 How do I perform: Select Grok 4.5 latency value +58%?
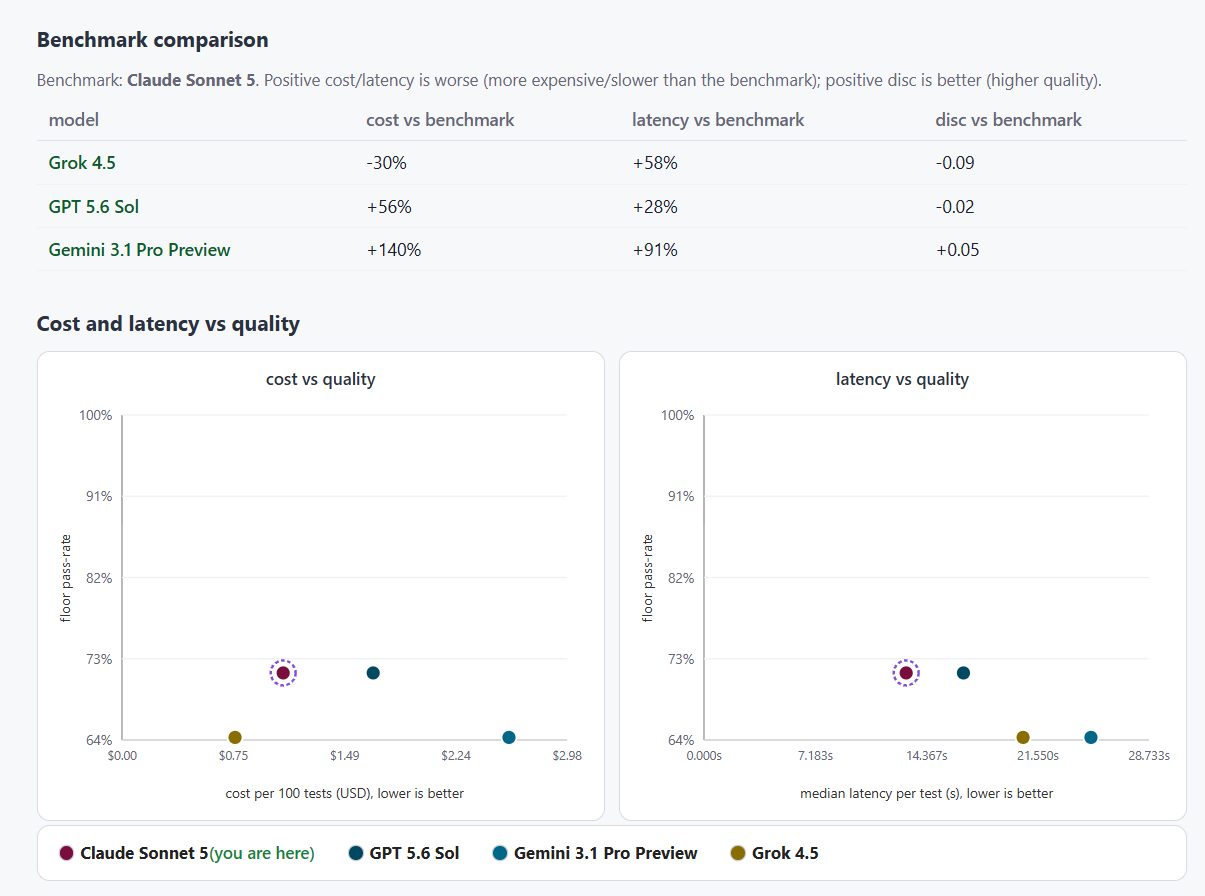[655, 163]
